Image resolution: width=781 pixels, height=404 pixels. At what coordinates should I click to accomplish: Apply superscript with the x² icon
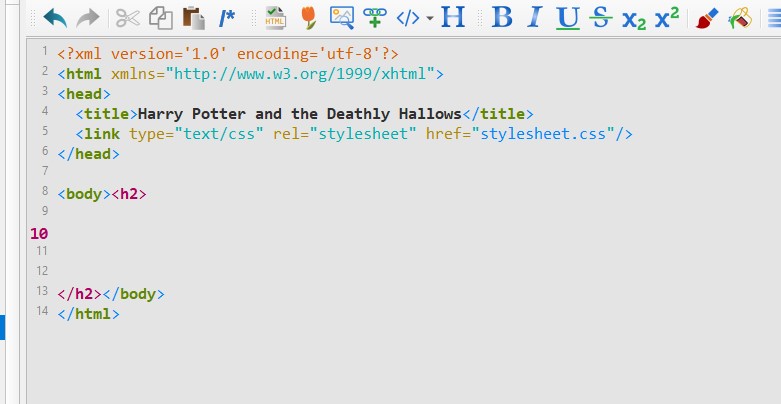click(x=666, y=18)
